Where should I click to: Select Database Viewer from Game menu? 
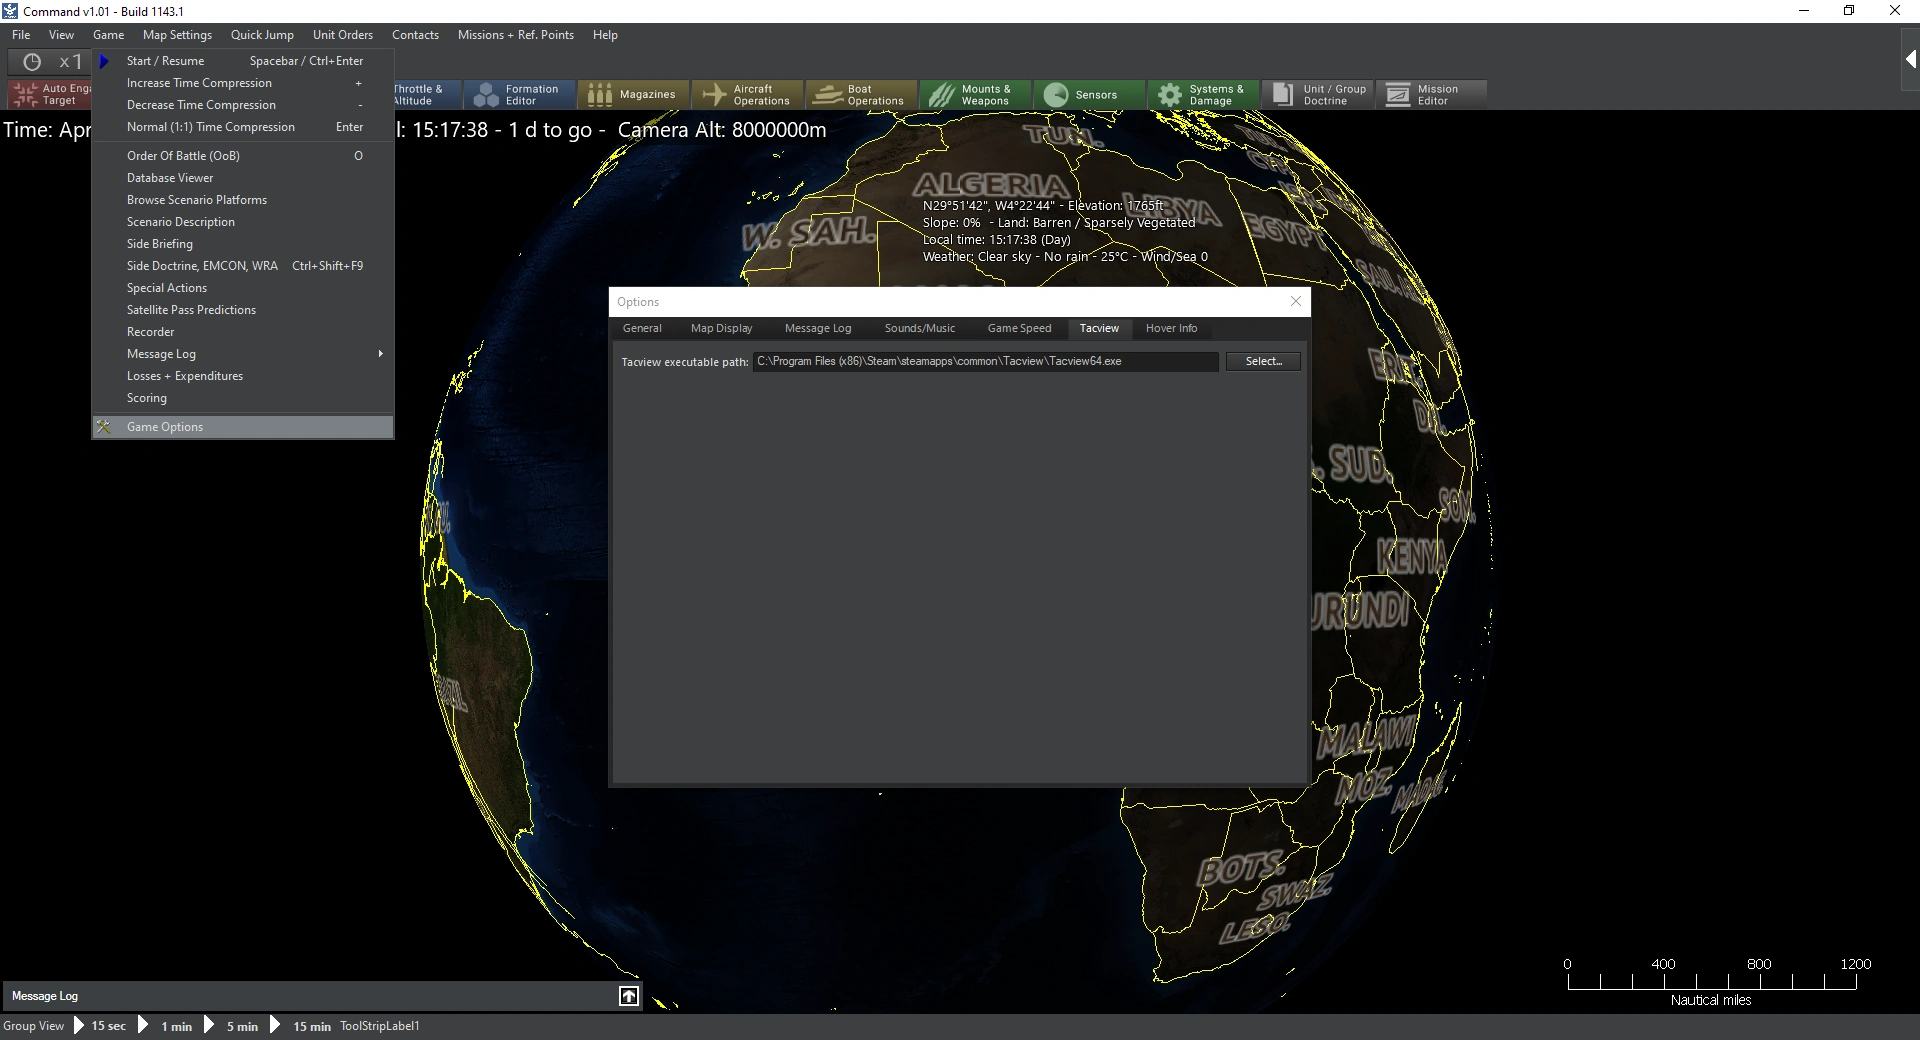click(x=170, y=178)
